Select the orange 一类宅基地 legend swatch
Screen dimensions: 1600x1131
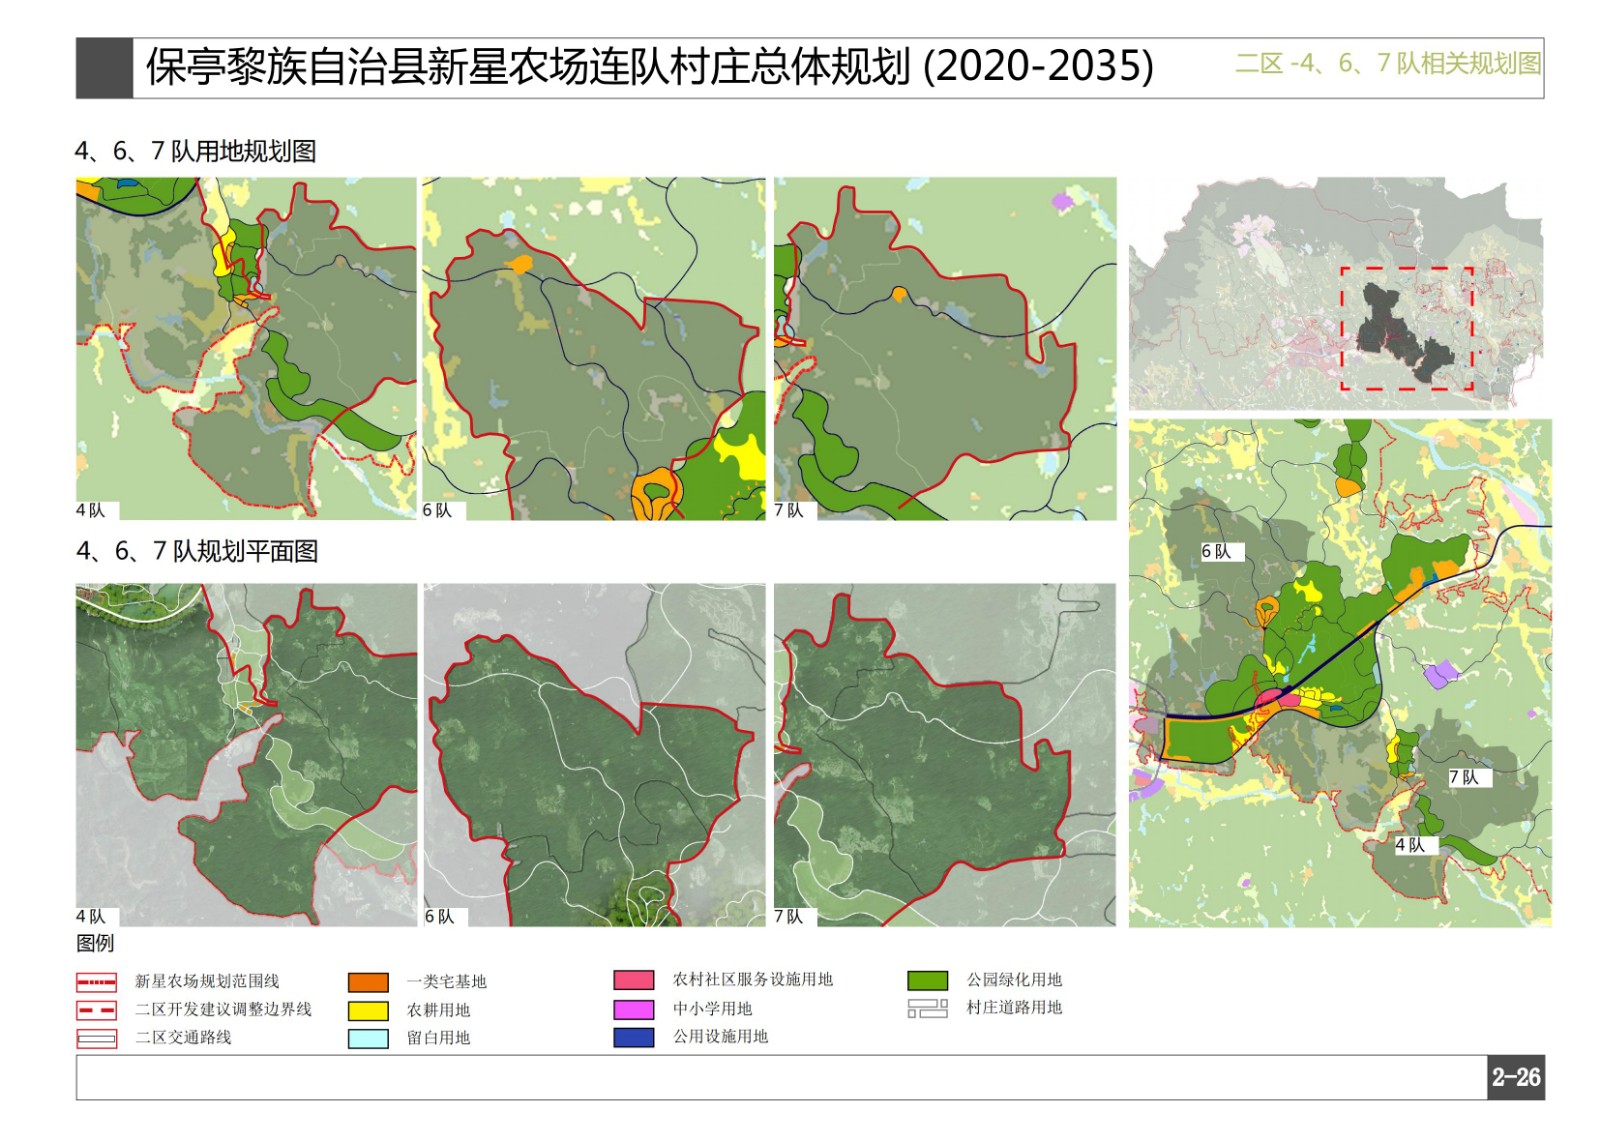368,982
